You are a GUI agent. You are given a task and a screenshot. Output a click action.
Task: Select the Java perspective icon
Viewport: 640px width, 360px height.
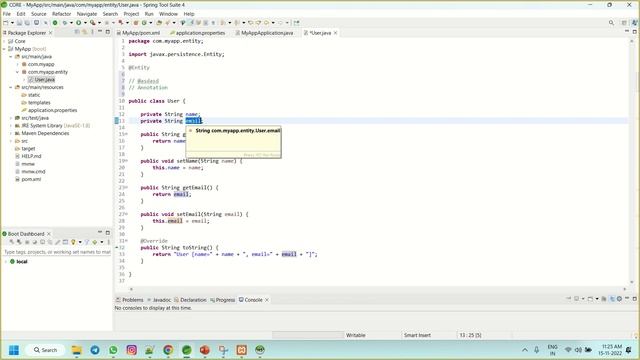(634, 23)
